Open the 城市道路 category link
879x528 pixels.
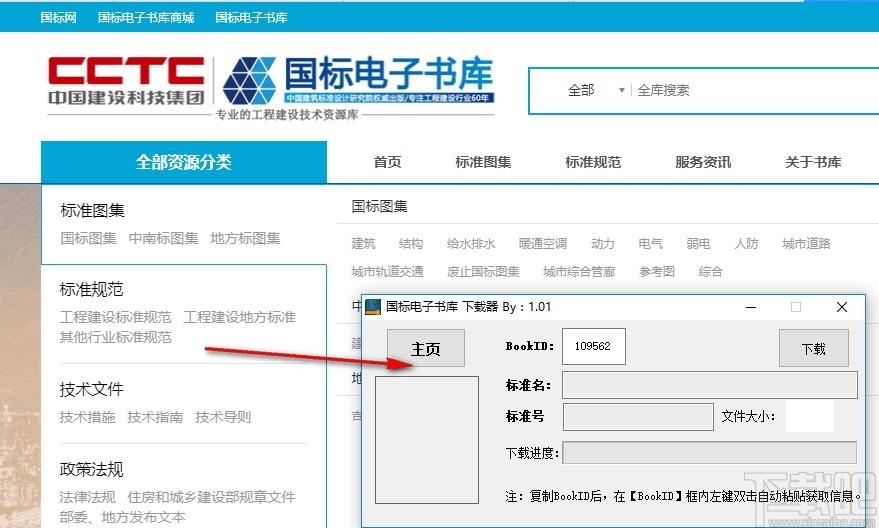point(806,244)
